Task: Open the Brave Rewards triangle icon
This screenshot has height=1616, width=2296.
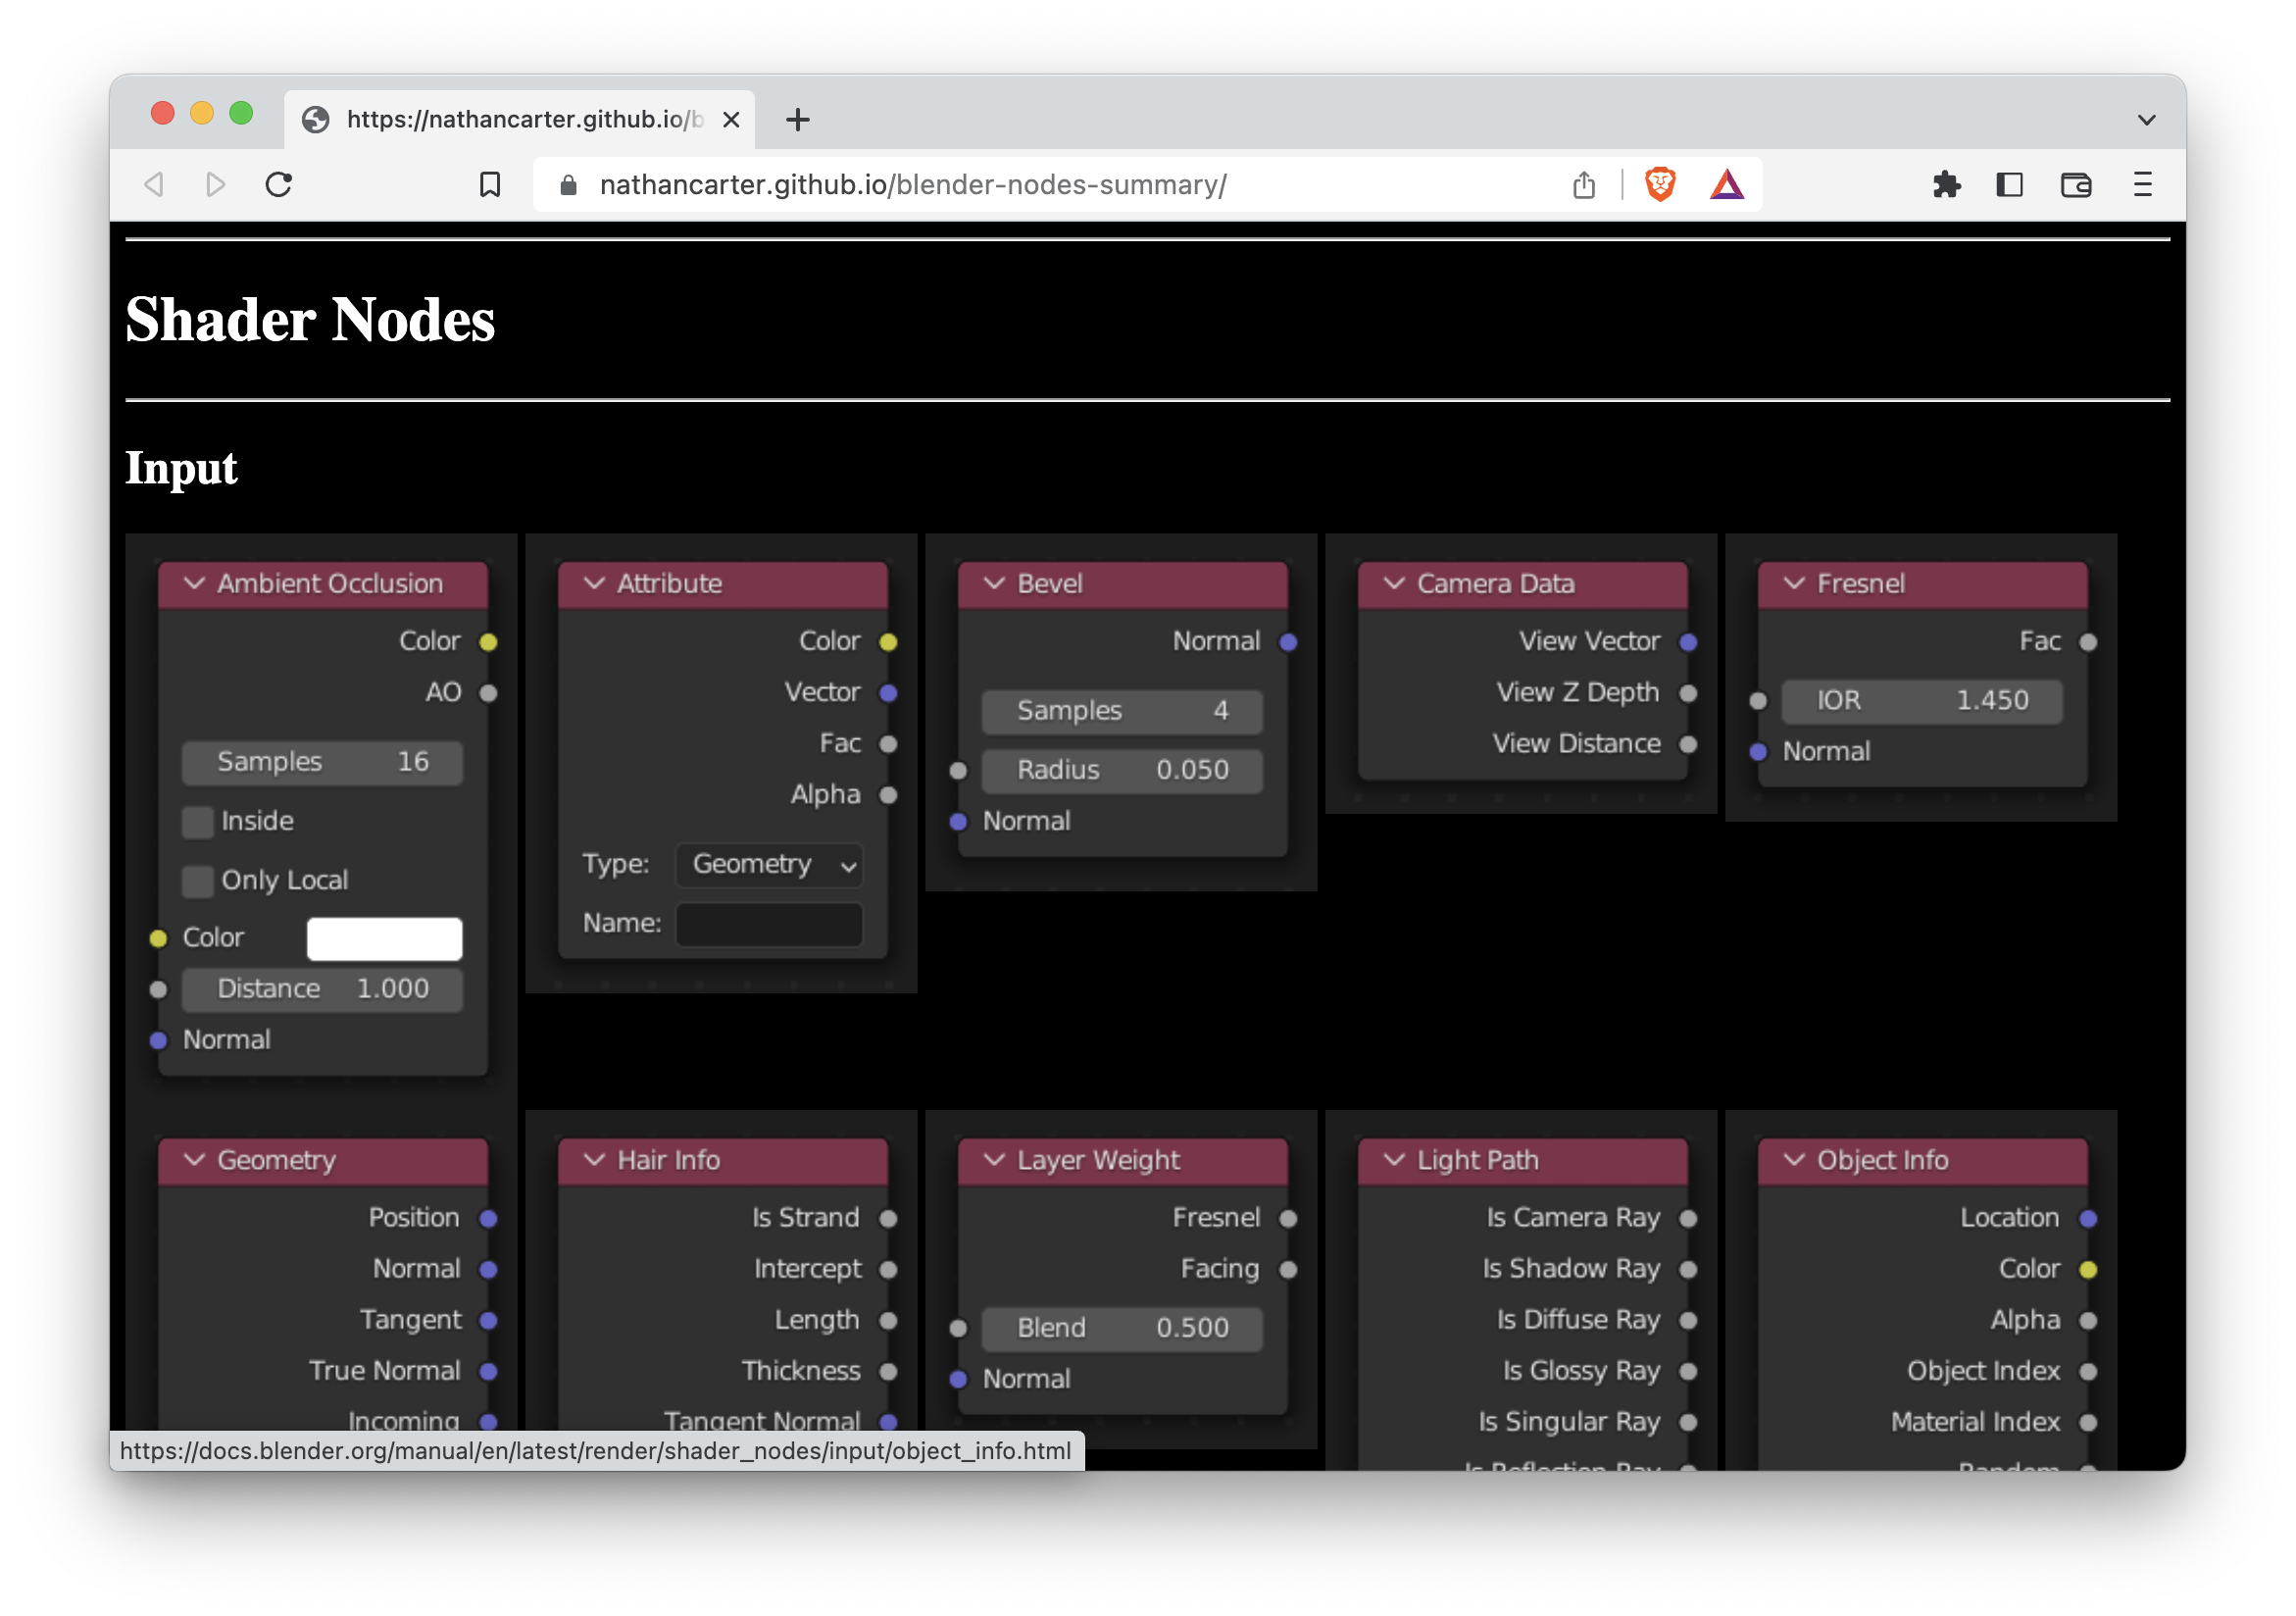Action: click(x=1726, y=185)
